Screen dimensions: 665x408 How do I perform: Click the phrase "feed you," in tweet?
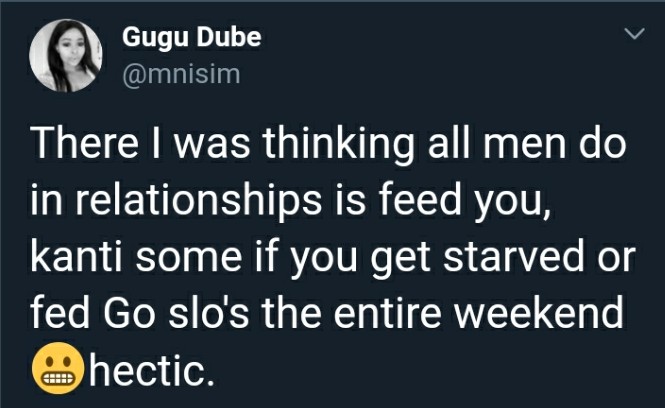464,201
